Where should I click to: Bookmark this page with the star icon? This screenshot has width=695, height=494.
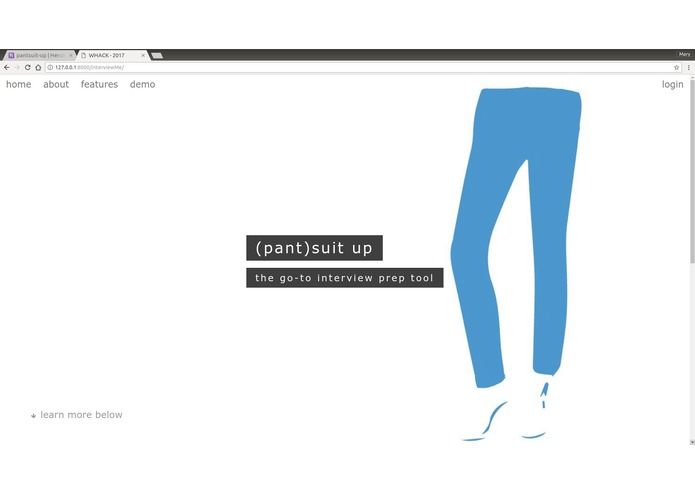[676, 67]
